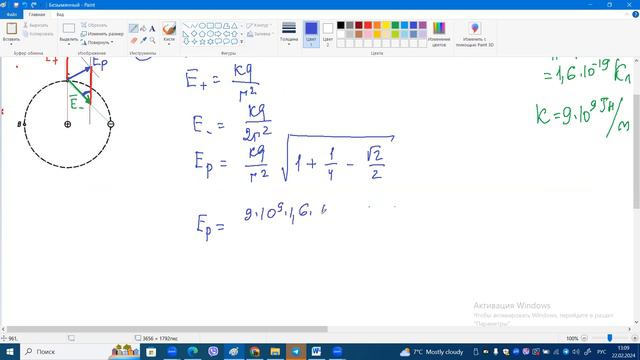Click the vertical scrollbar thumb
The image size is (640, 360).
pos(637,151)
